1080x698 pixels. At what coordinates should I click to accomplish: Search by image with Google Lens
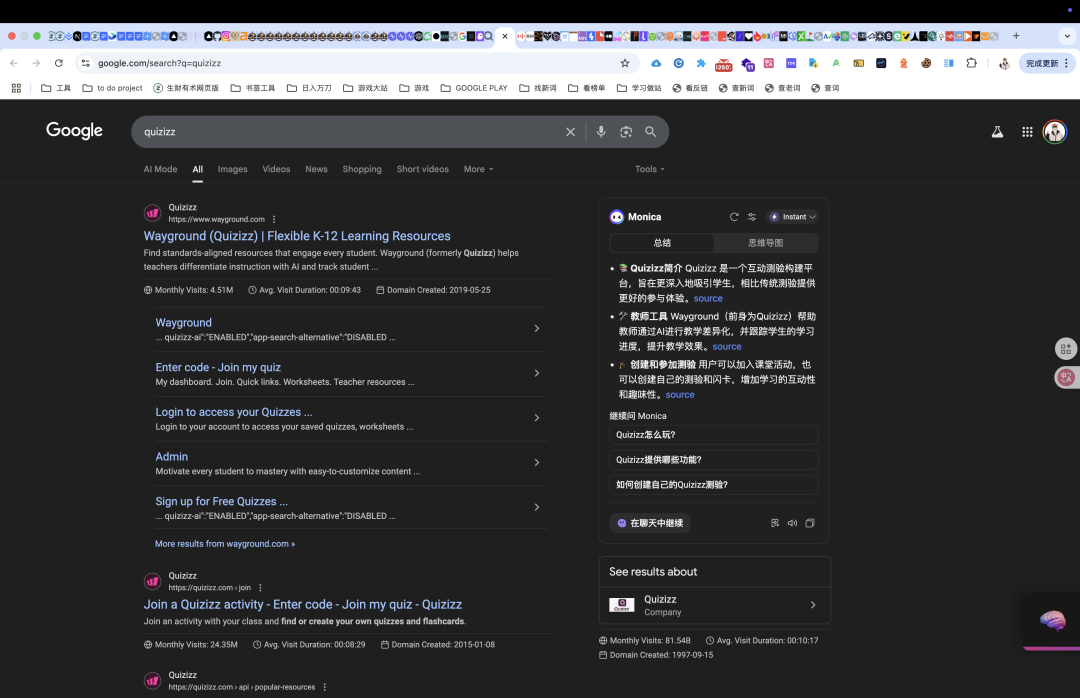pyautogui.click(x=625, y=132)
